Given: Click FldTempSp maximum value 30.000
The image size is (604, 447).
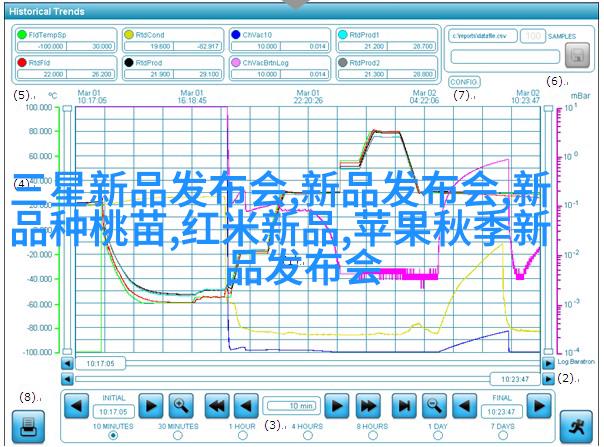Looking at the screenshot, I should 91,46.
